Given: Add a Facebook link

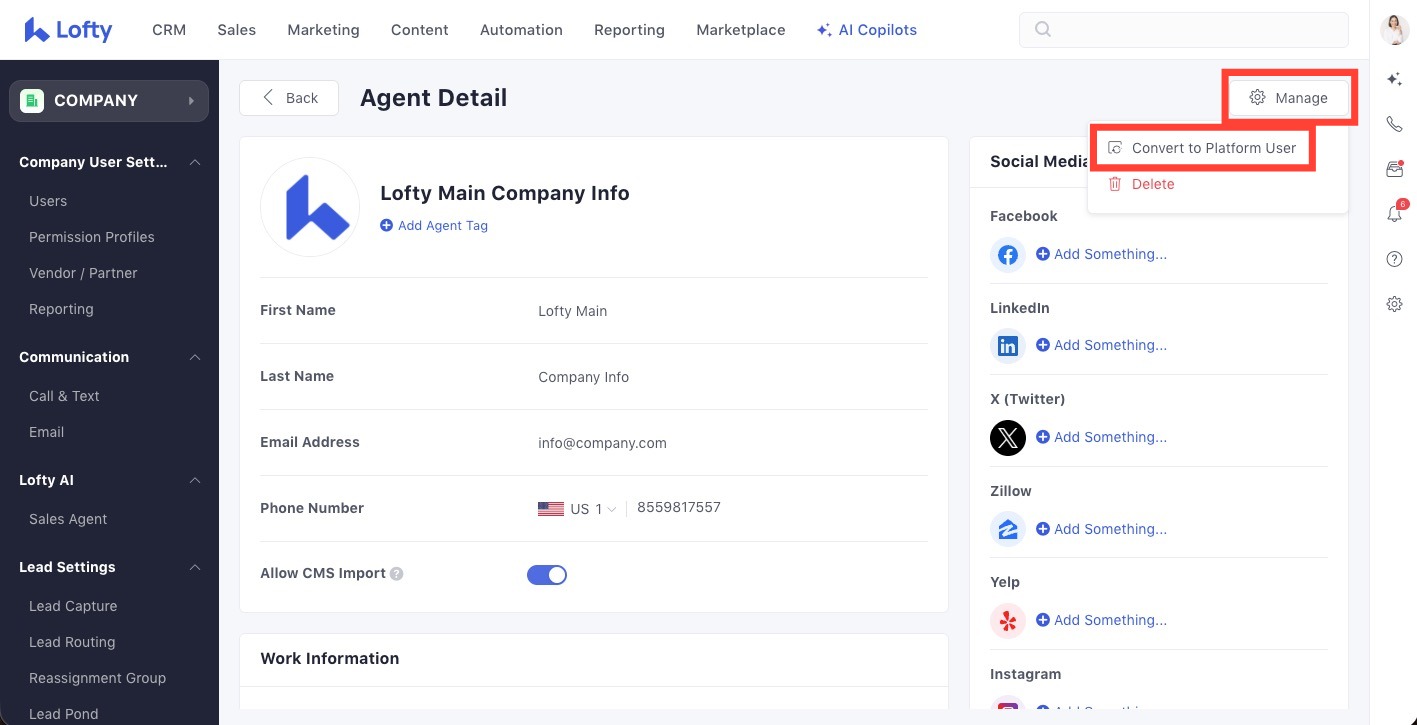Looking at the screenshot, I should (x=1101, y=254).
